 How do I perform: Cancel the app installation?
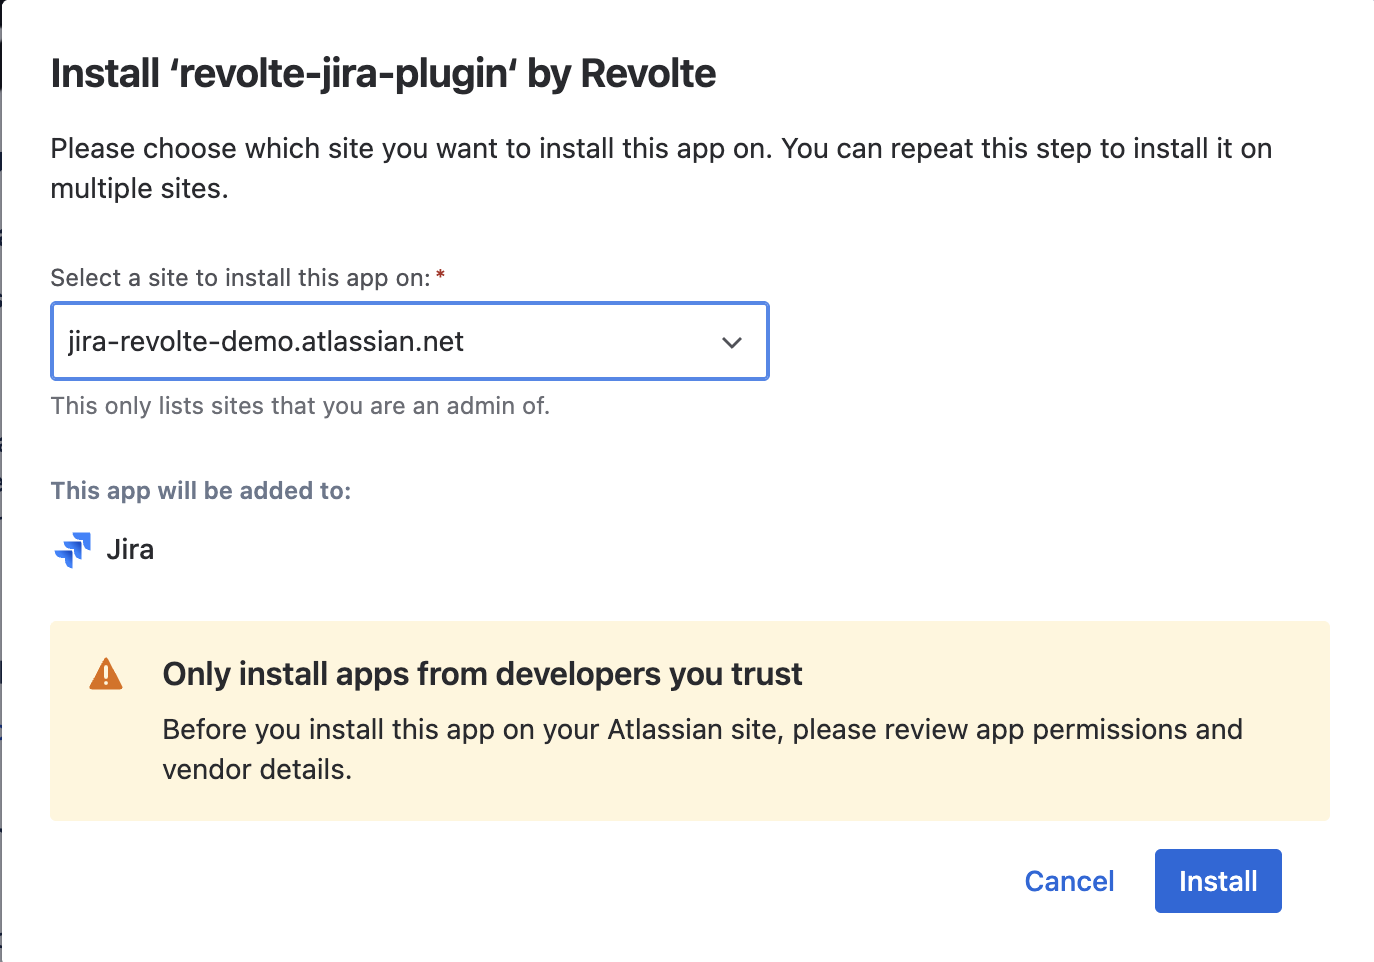point(1069,881)
